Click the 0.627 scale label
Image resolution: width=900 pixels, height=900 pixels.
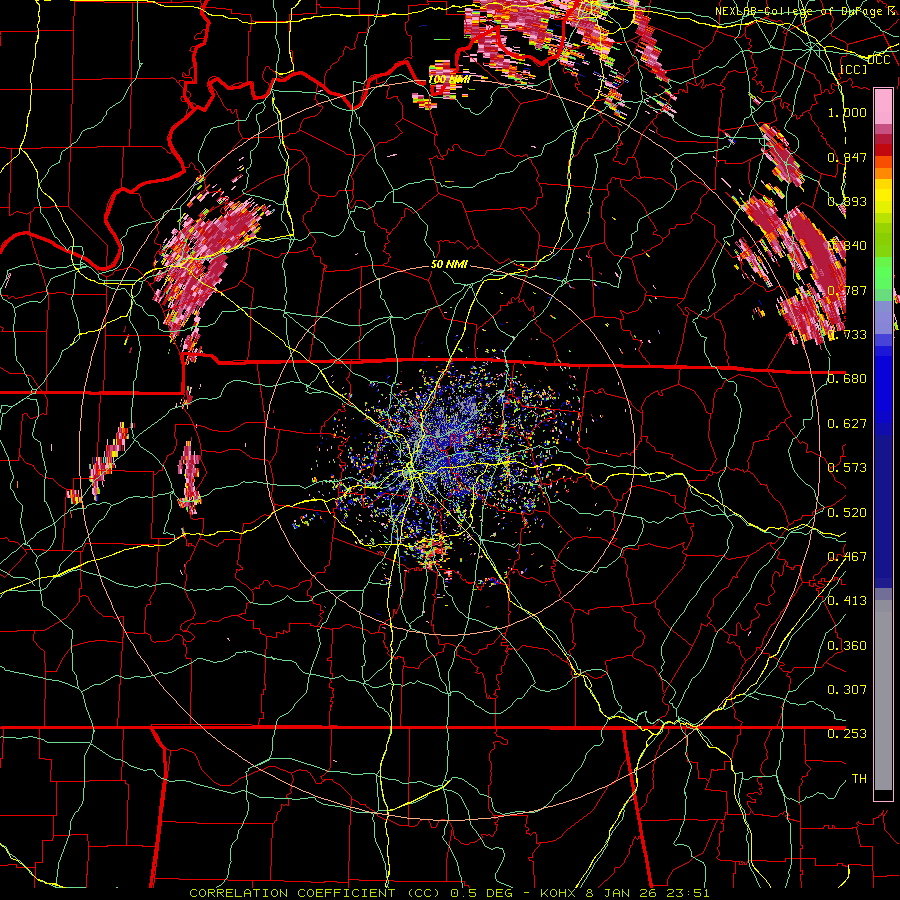tap(847, 423)
